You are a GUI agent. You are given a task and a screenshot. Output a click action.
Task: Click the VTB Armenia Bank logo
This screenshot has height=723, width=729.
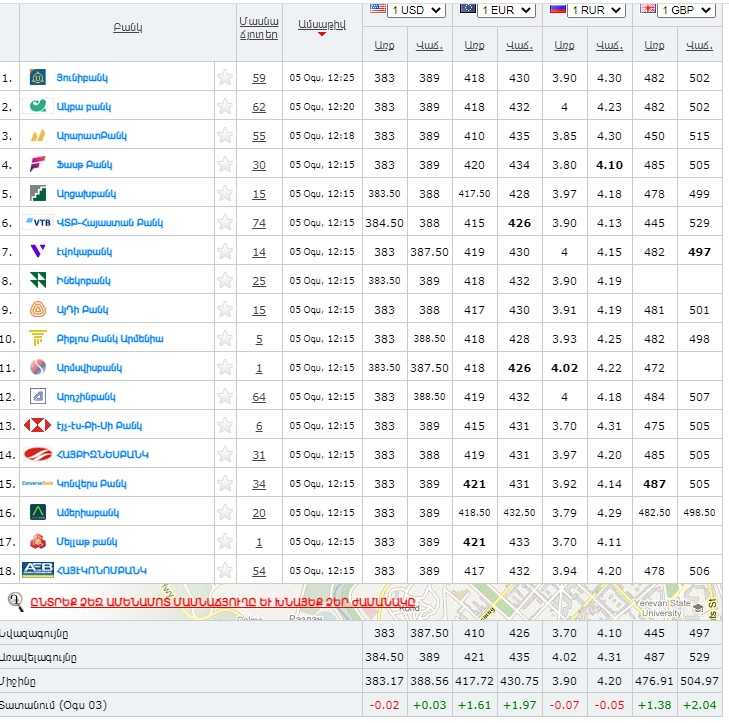(x=37, y=223)
